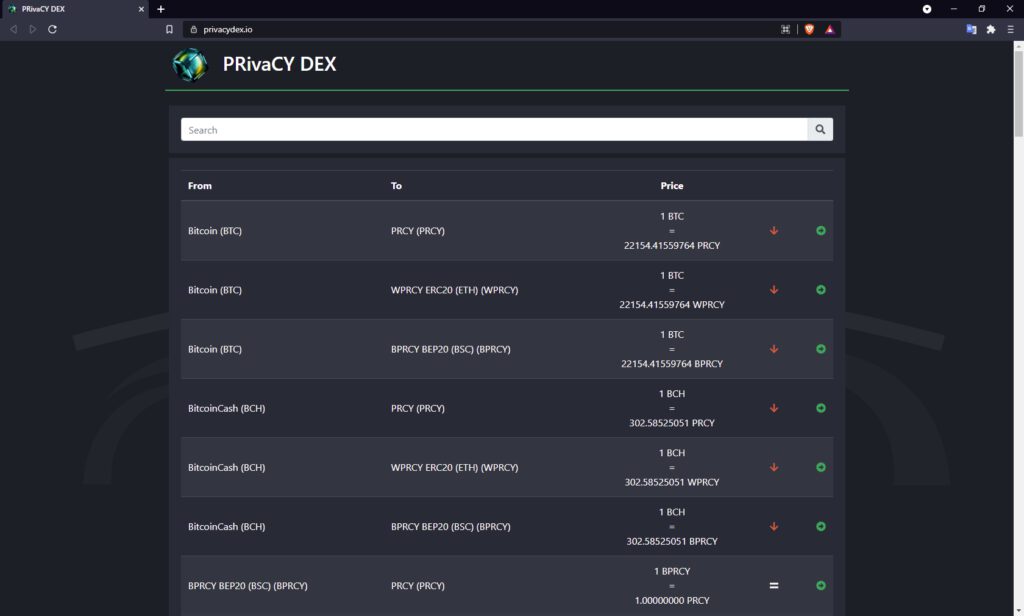1024x616 pixels.
Task: Open Brave Shields lion icon
Action: tap(809, 29)
